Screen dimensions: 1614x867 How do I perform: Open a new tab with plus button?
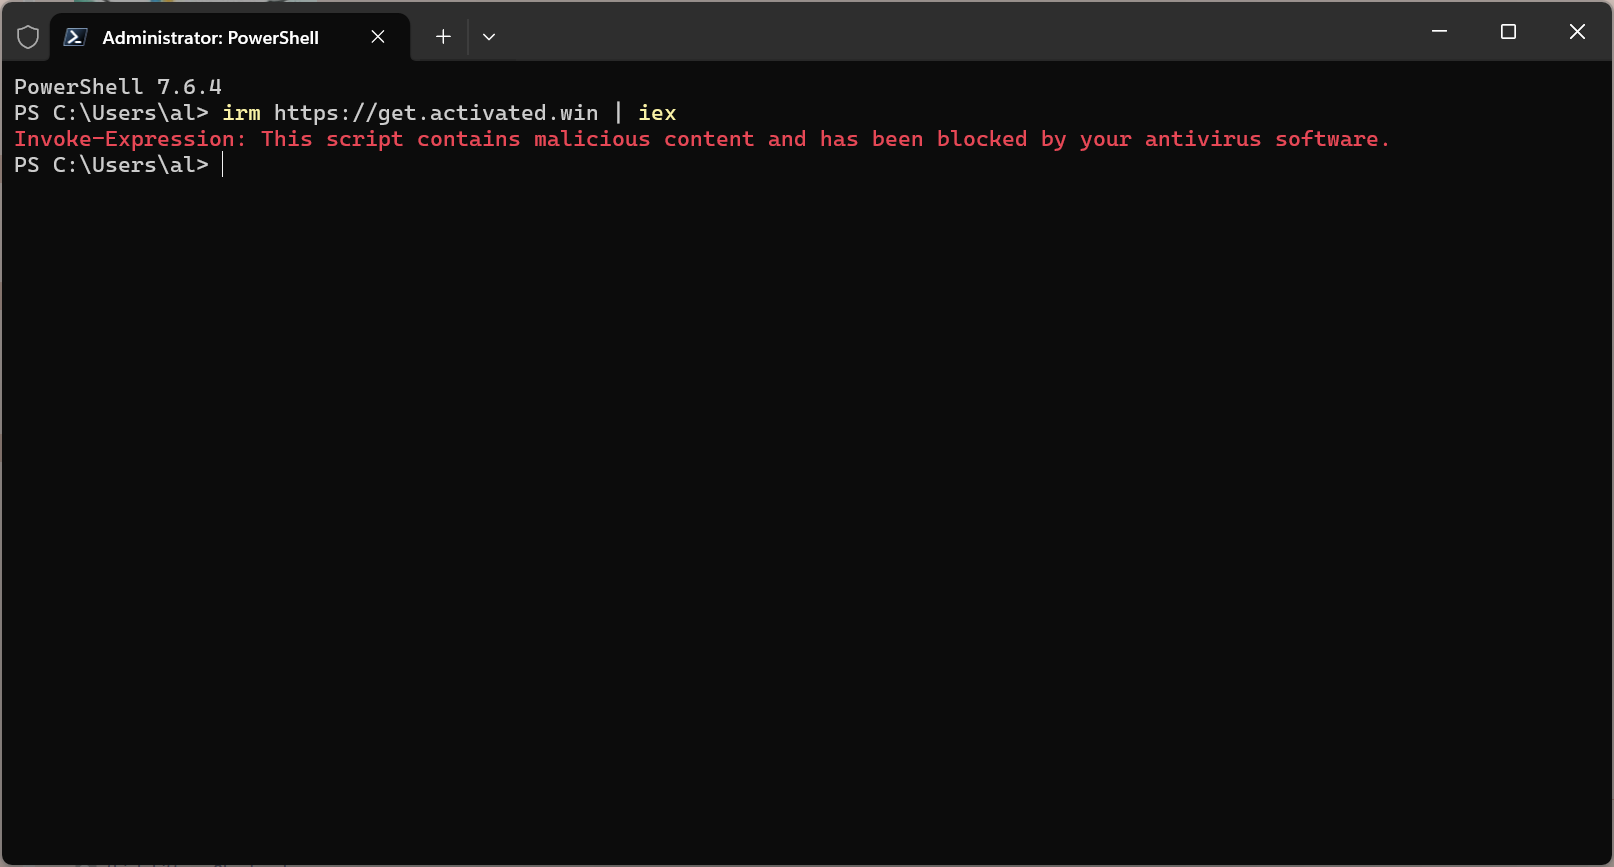coord(443,37)
